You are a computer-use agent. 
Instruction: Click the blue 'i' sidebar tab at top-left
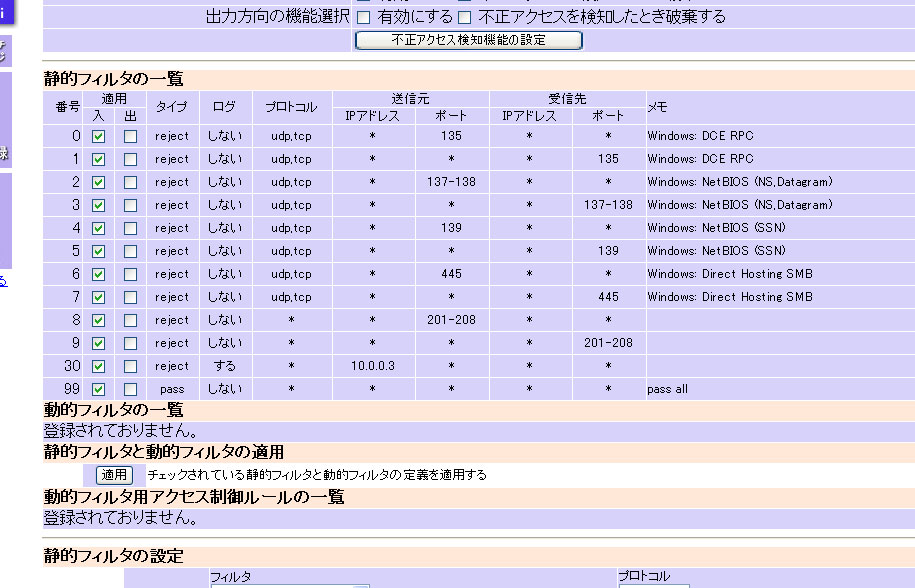coord(6,12)
